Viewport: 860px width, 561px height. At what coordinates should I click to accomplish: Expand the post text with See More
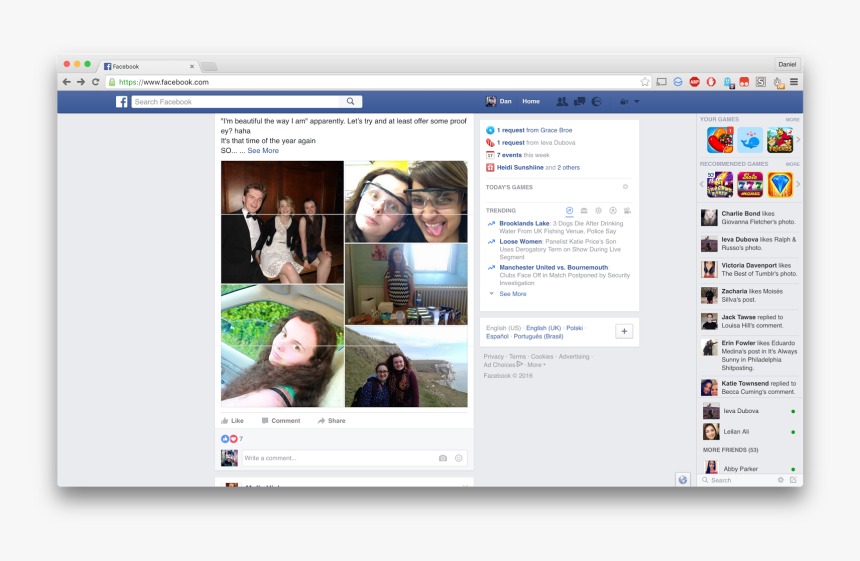coord(263,150)
